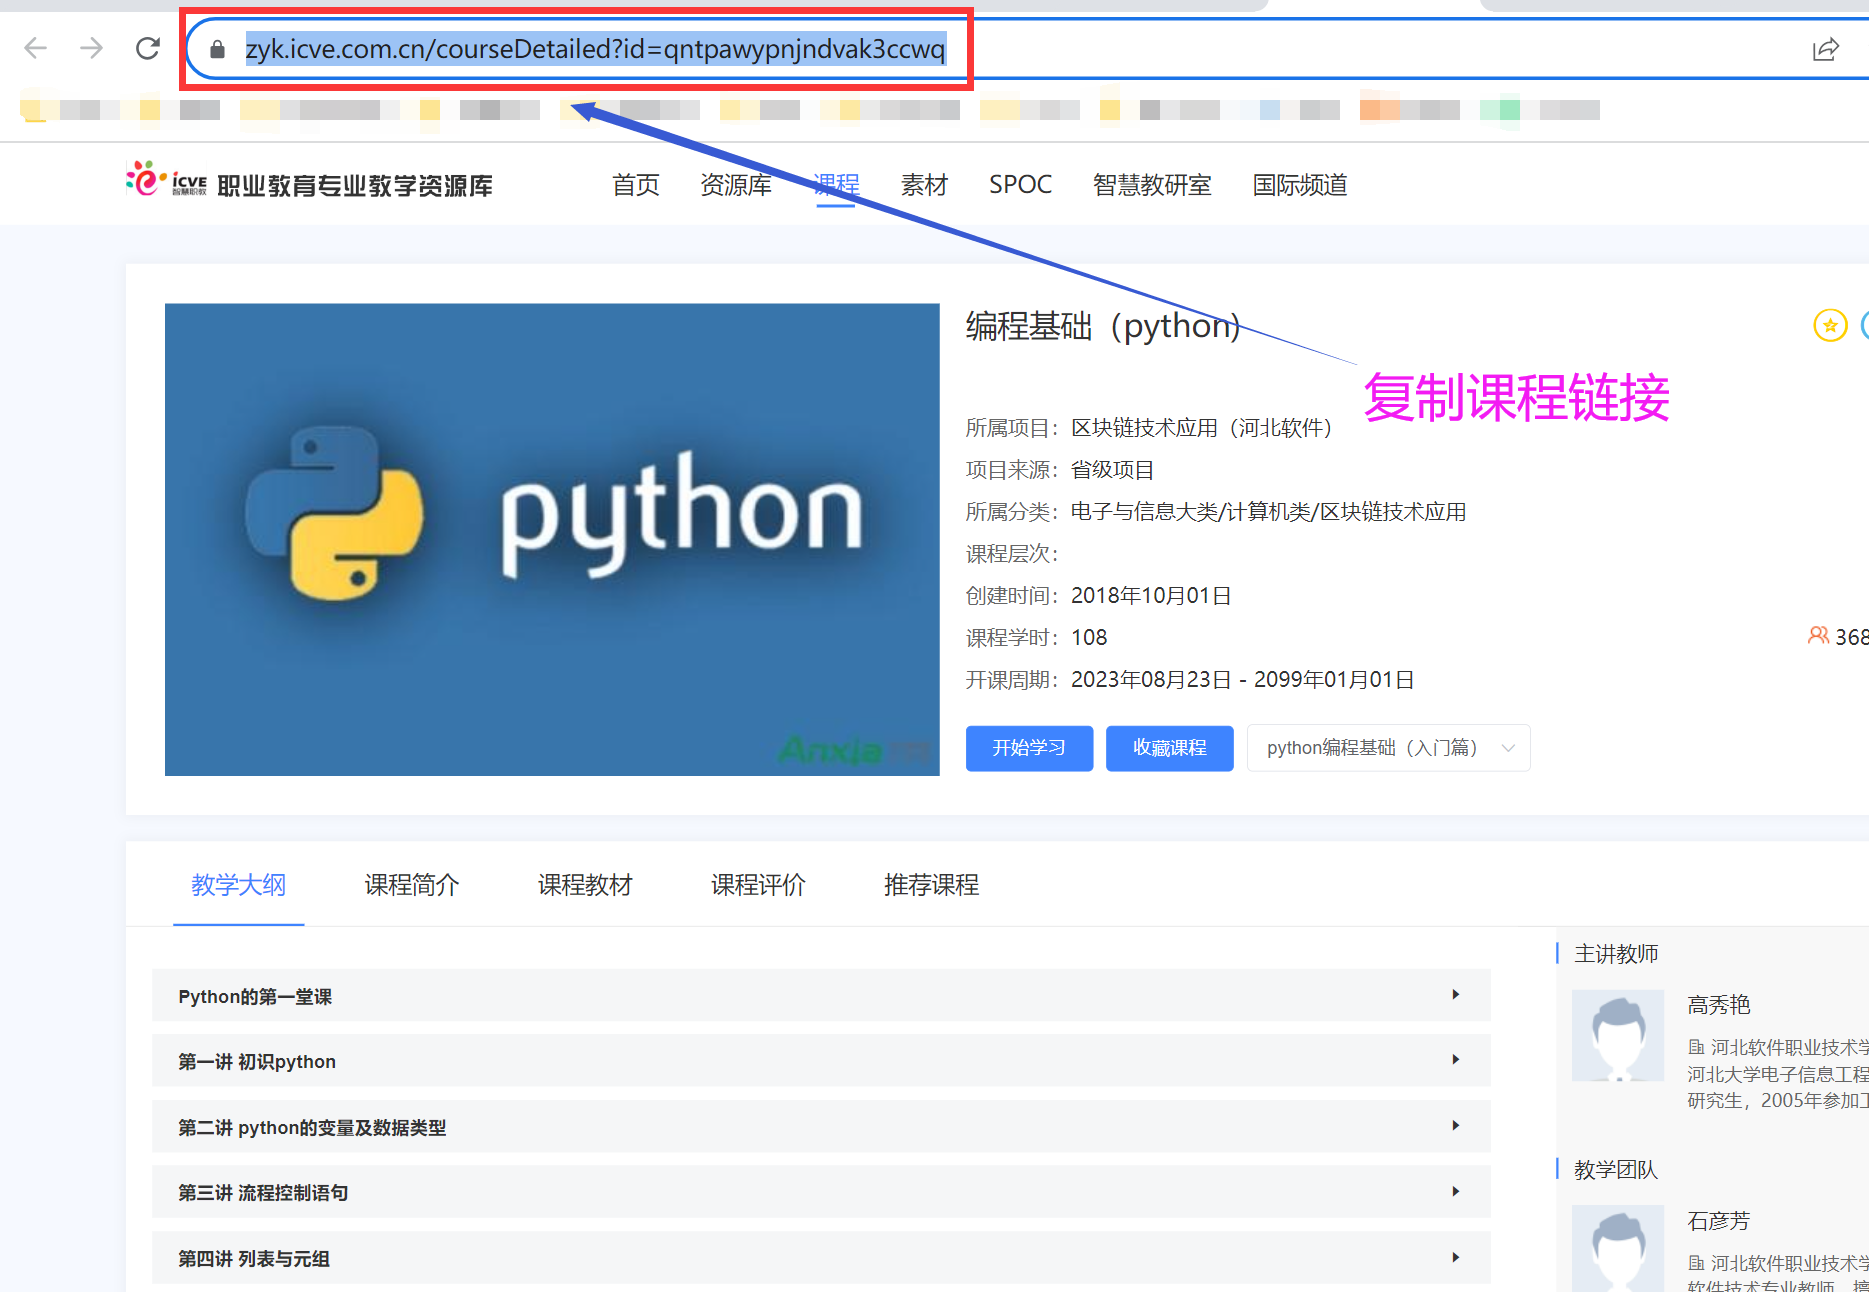The width and height of the screenshot is (1869, 1292).
Task: Click the ICVE logo in the site header
Action: click(x=166, y=181)
